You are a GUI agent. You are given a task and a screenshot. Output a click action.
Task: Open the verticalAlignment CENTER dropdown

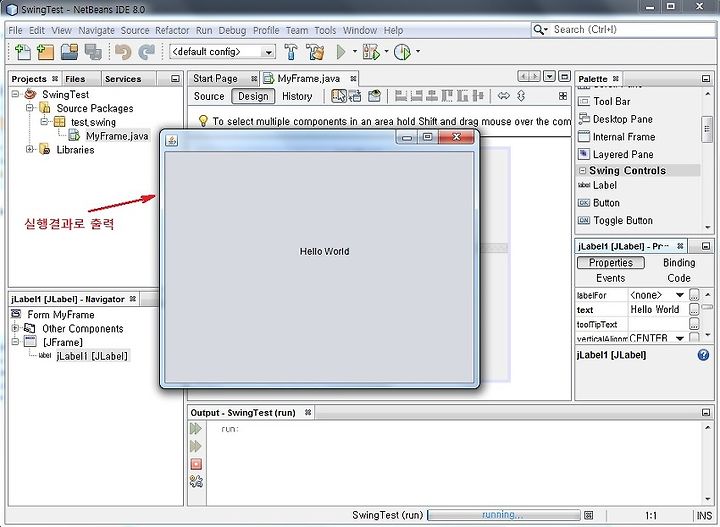coord(680,338)
